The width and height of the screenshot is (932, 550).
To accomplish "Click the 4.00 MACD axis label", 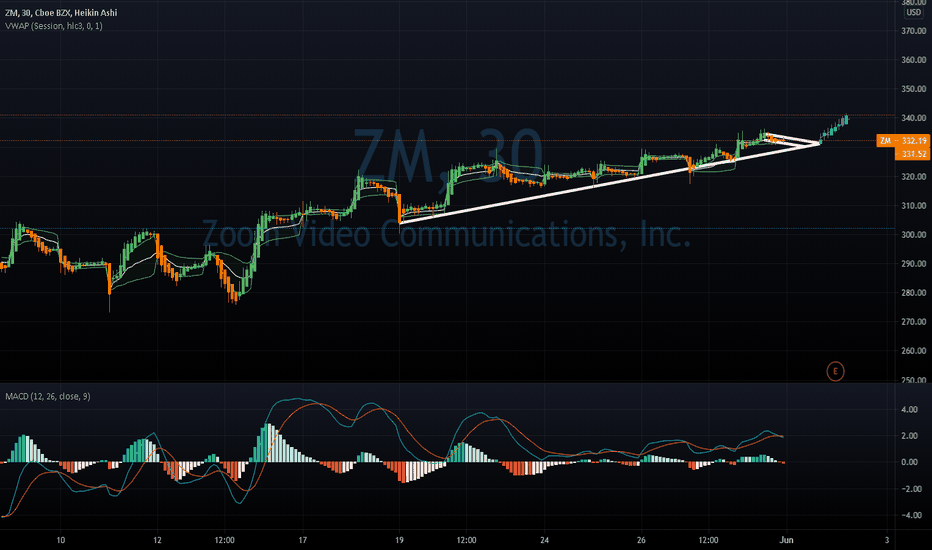I will (x=909, y=410).
